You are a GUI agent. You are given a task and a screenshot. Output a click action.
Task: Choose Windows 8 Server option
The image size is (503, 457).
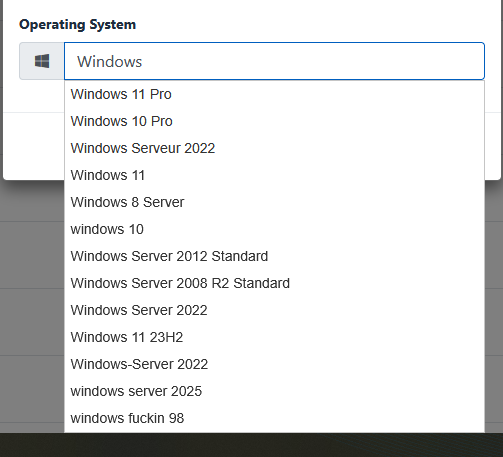[x=274, y=202]
